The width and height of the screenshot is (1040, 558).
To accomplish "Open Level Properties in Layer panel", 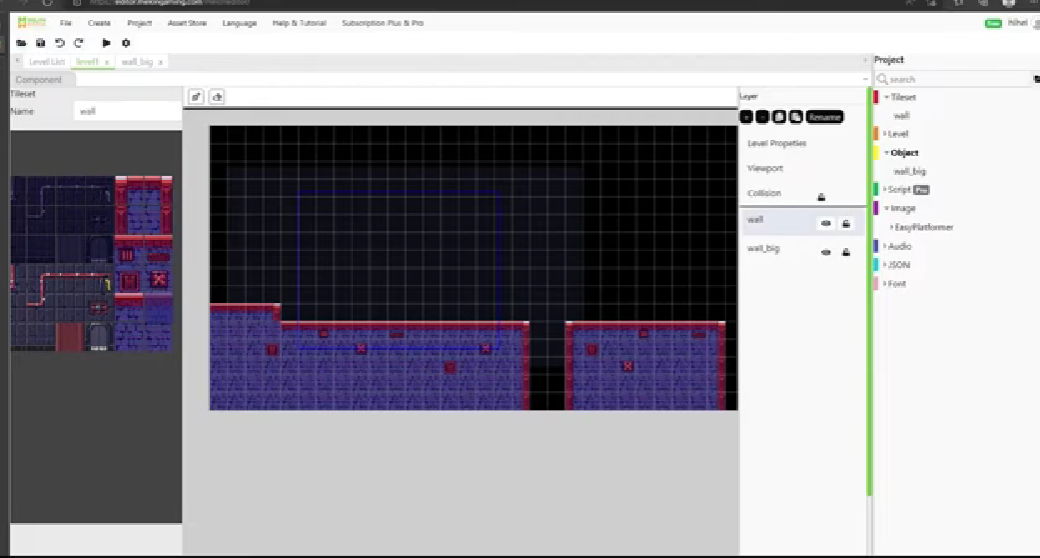I will (x=777, y=143).
